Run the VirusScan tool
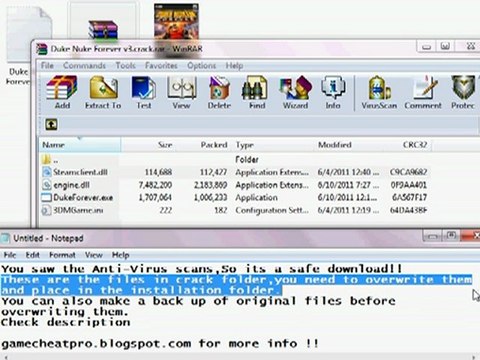 [379, 88]
